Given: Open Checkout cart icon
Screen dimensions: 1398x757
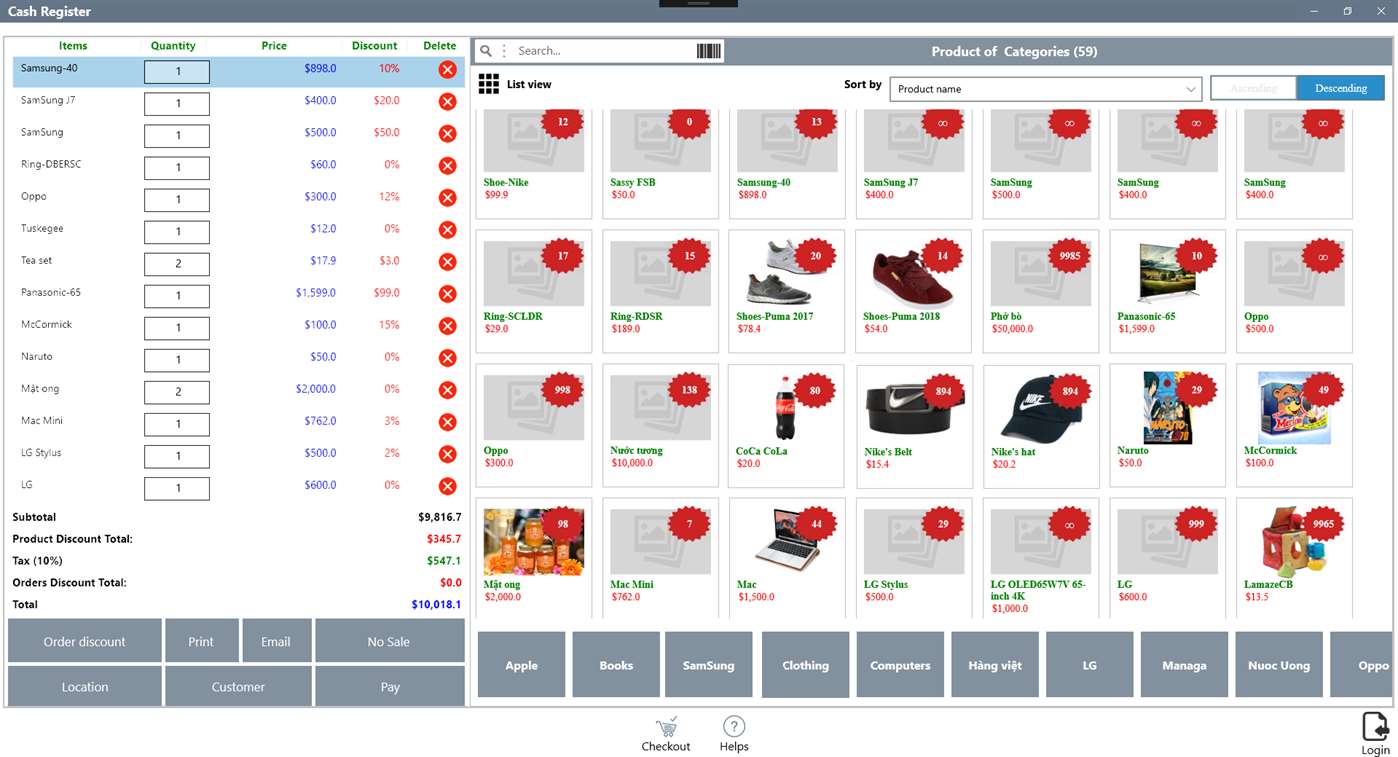Looking at the screenshot, I should (x=666, y=727).
